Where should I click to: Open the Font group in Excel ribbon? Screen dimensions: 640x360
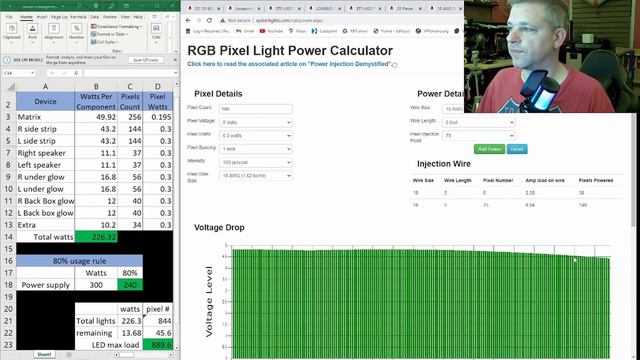coord(33,33)
